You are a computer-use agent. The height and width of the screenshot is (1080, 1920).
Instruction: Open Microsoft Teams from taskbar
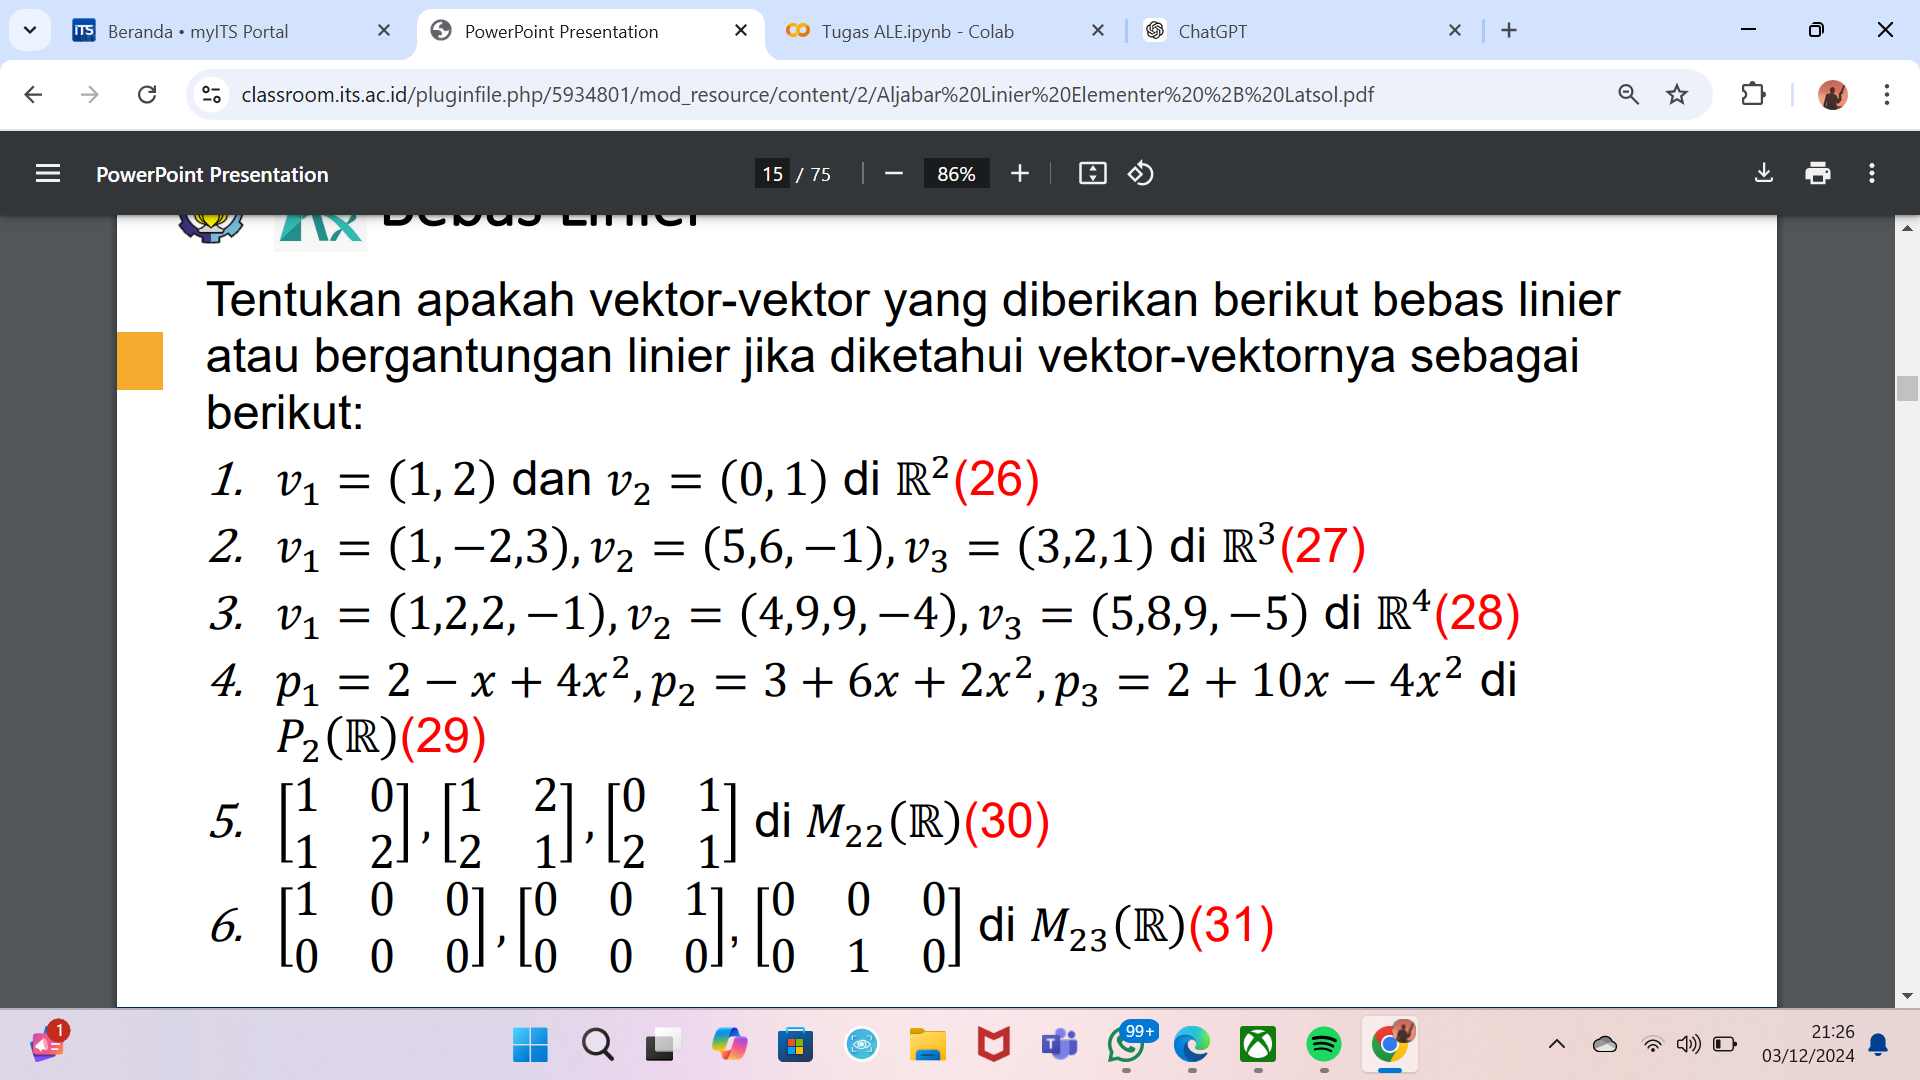click(1059, 1045)
